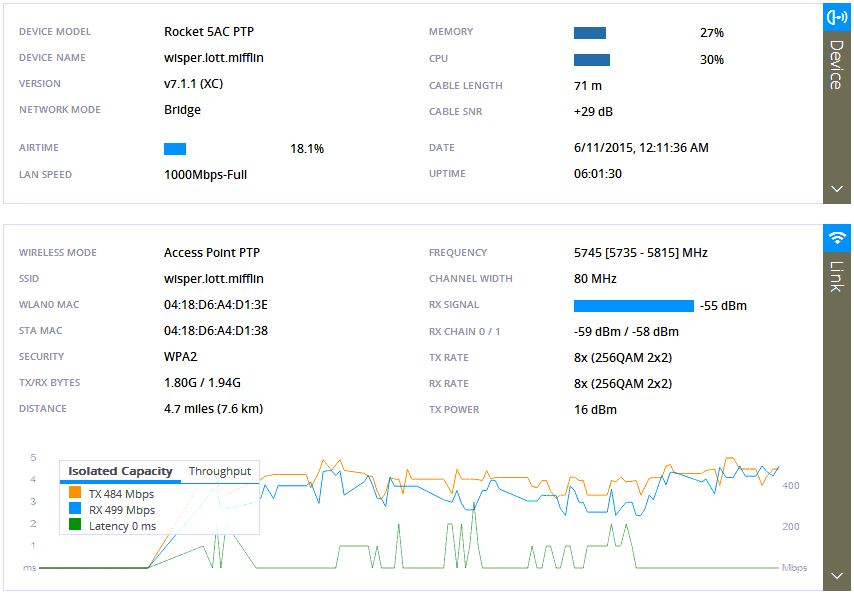The width and height of the screenshot is (854, 593).
Task: Collapse the Device panel using its chevron
Action: pyautogui.click(x=836, y=189)
